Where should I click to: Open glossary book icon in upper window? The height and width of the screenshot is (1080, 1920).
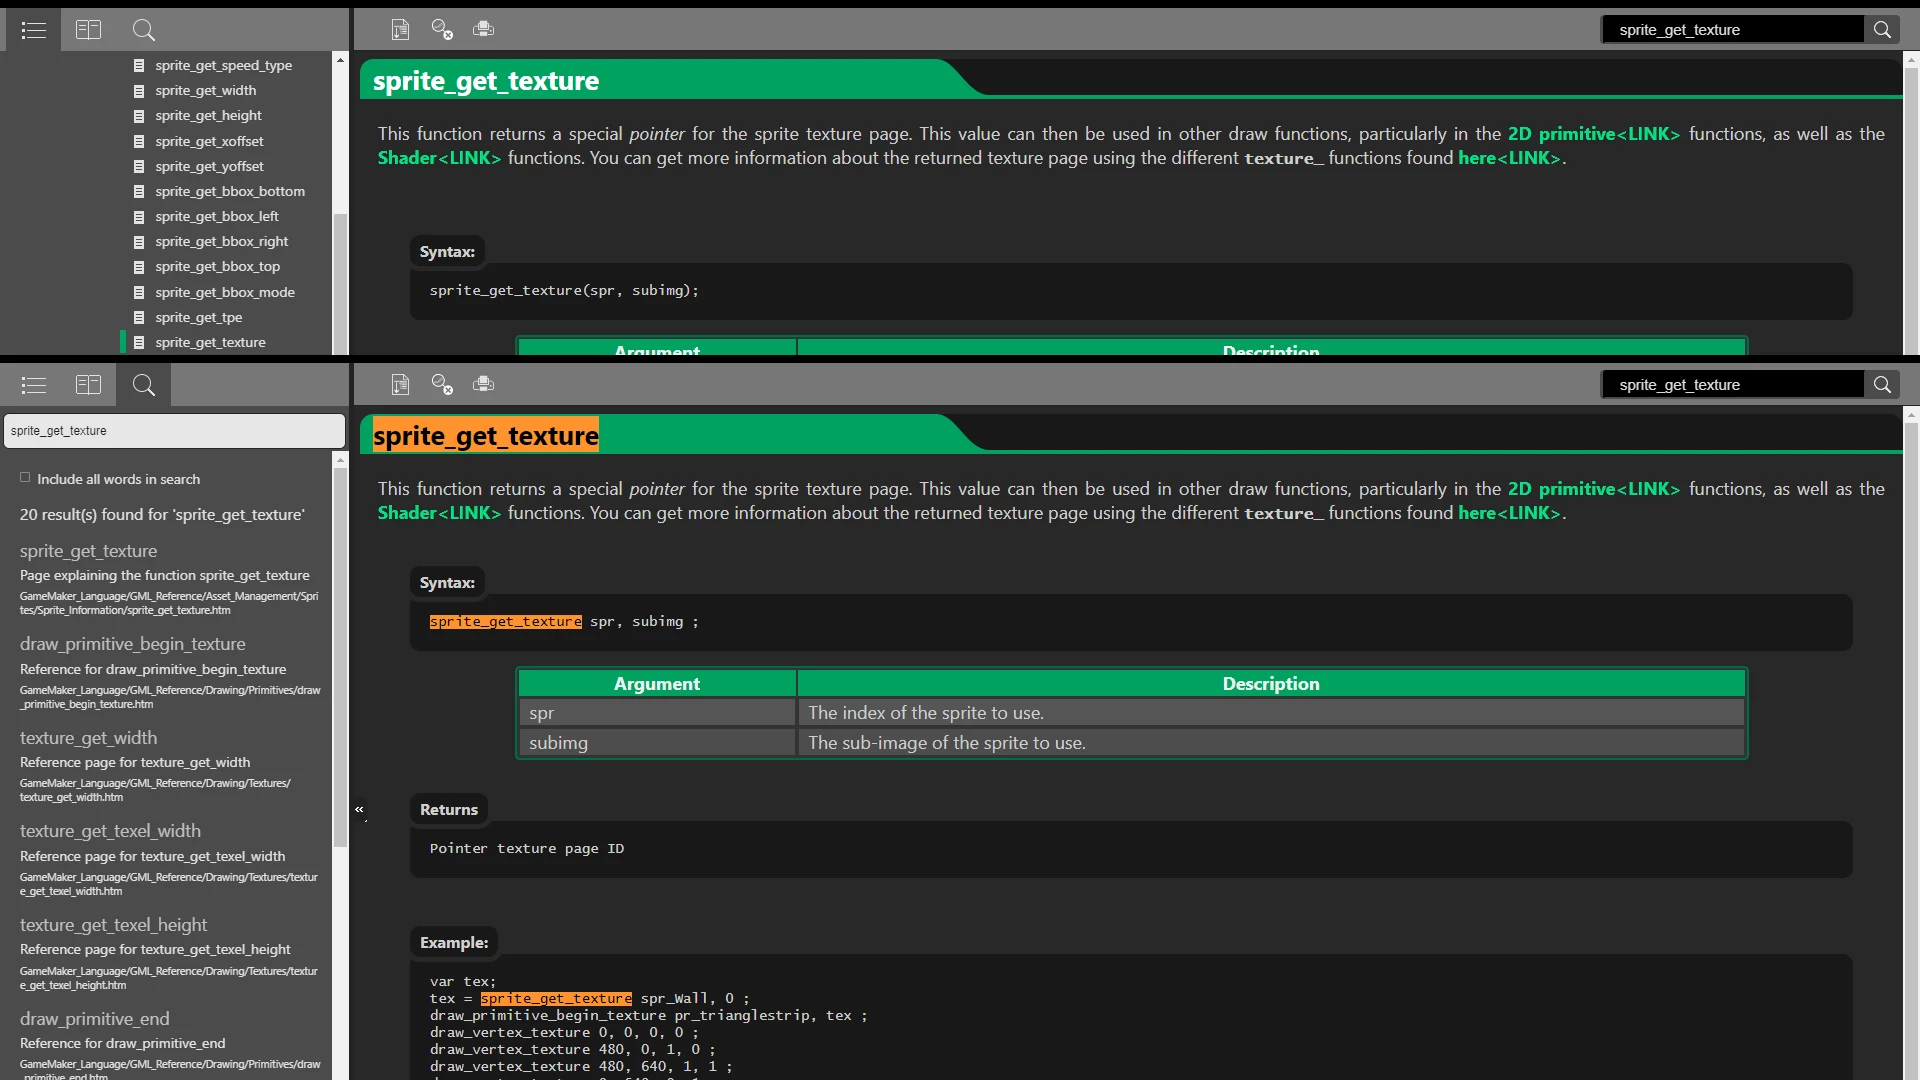click(88, 30)
